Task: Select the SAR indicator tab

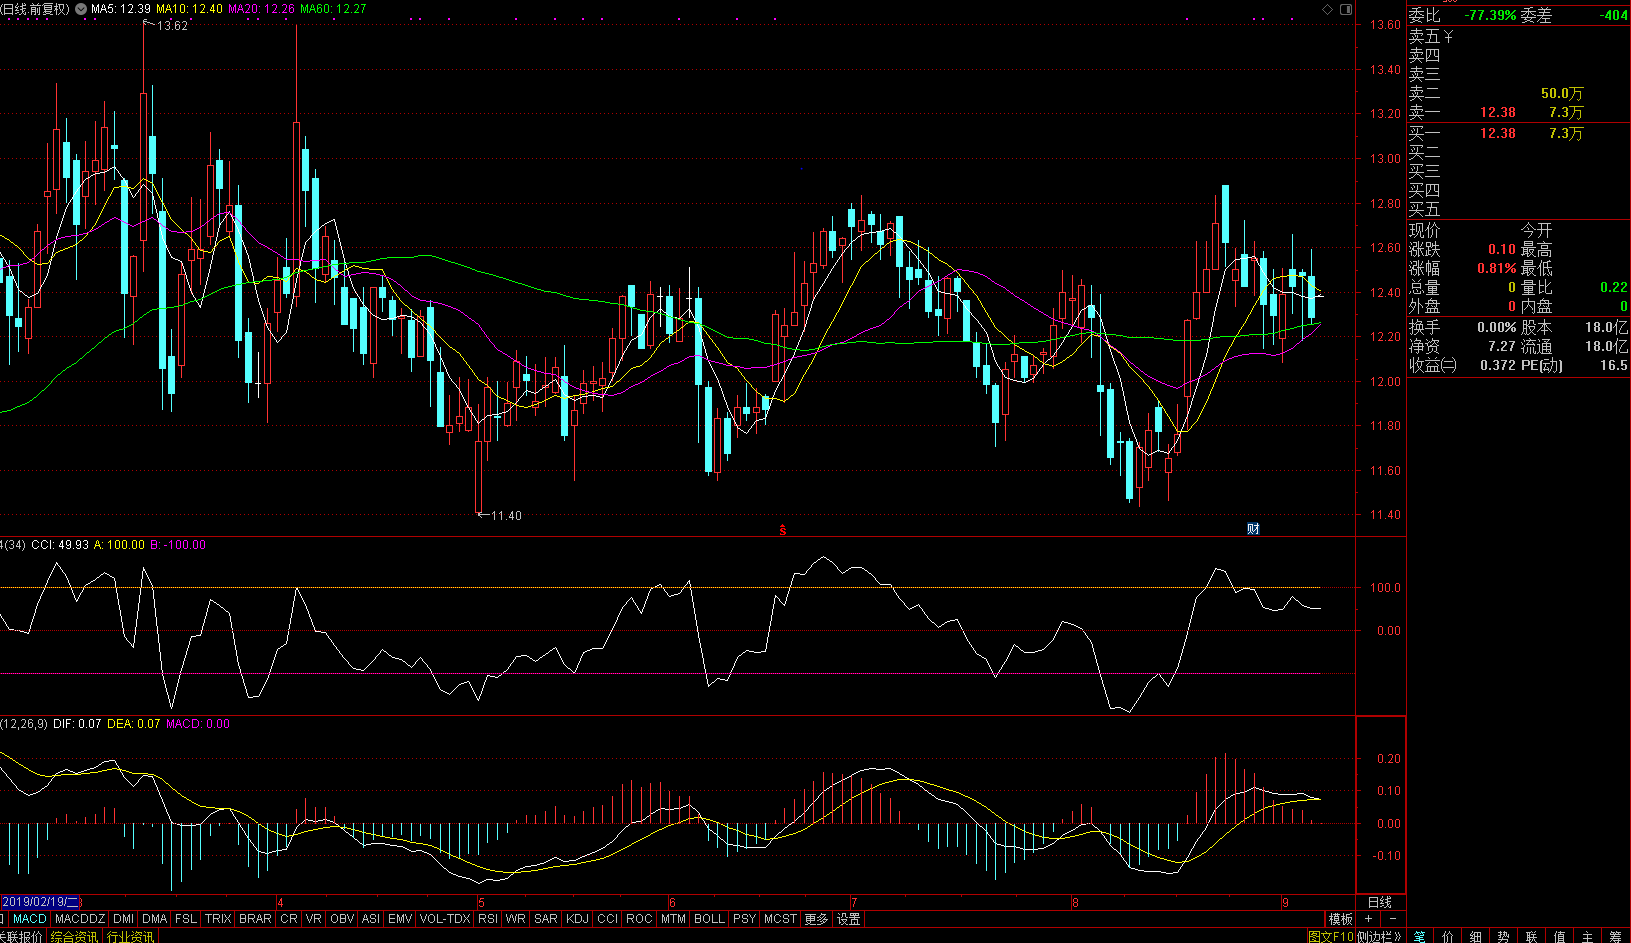Action: [x=546, y=919]
